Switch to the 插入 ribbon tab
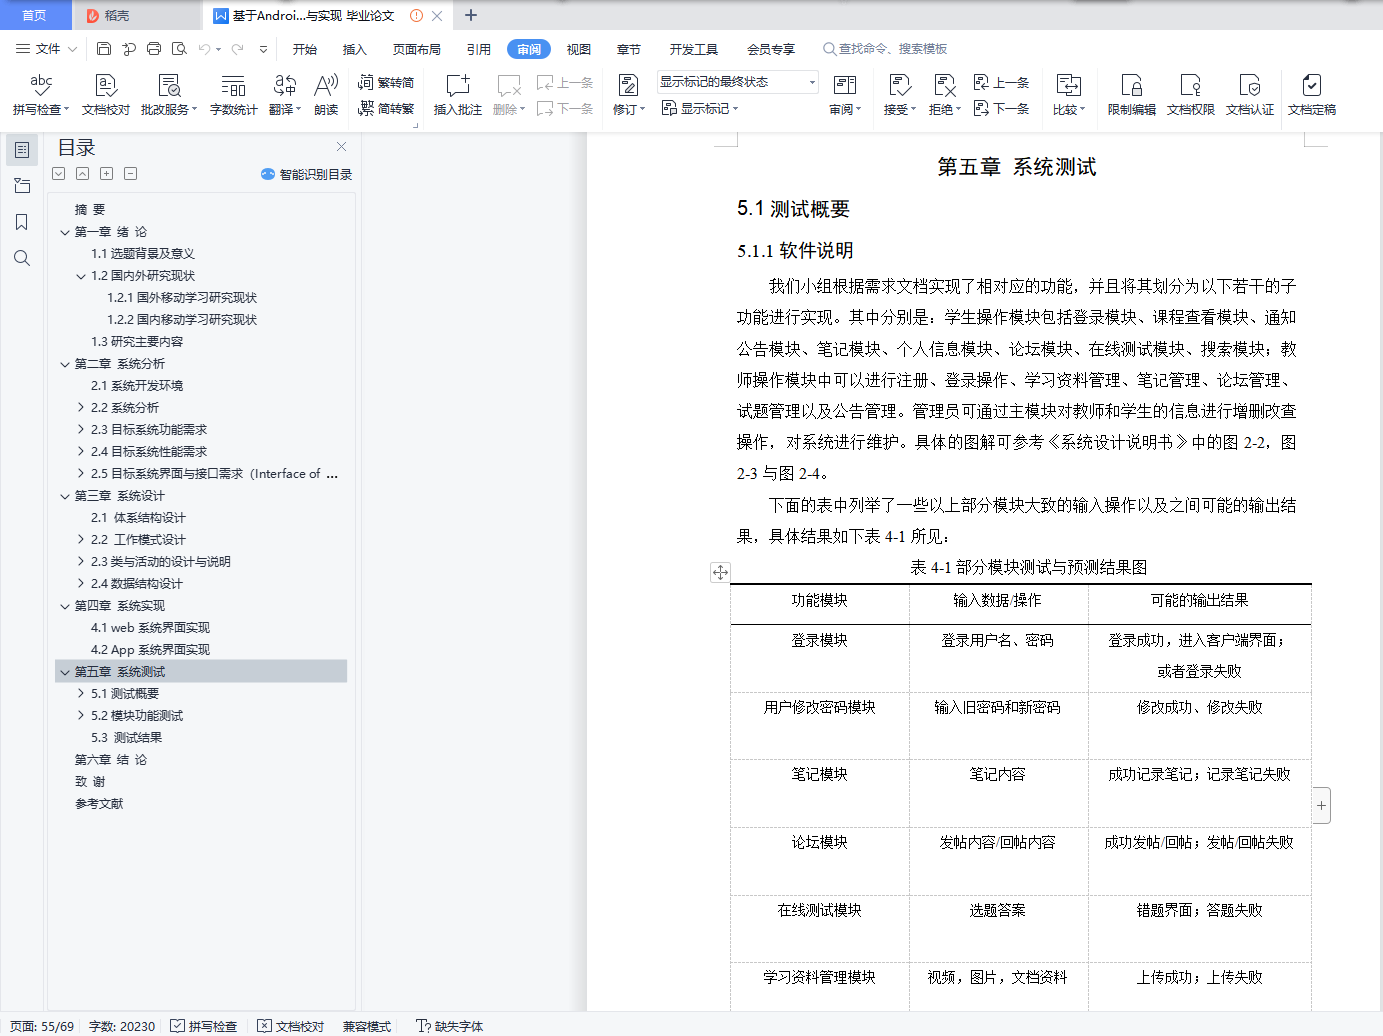The height and width of the screenshot is (1036, 1383). 355,49
